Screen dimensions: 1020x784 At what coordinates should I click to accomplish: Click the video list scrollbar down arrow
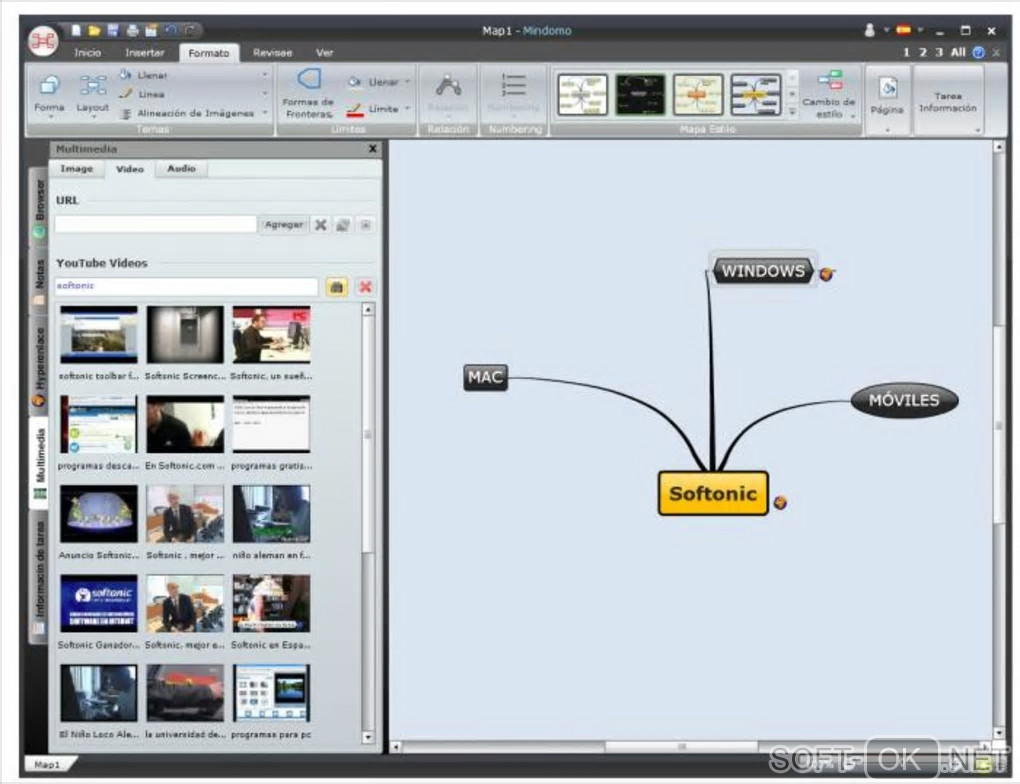coord(368,738)
